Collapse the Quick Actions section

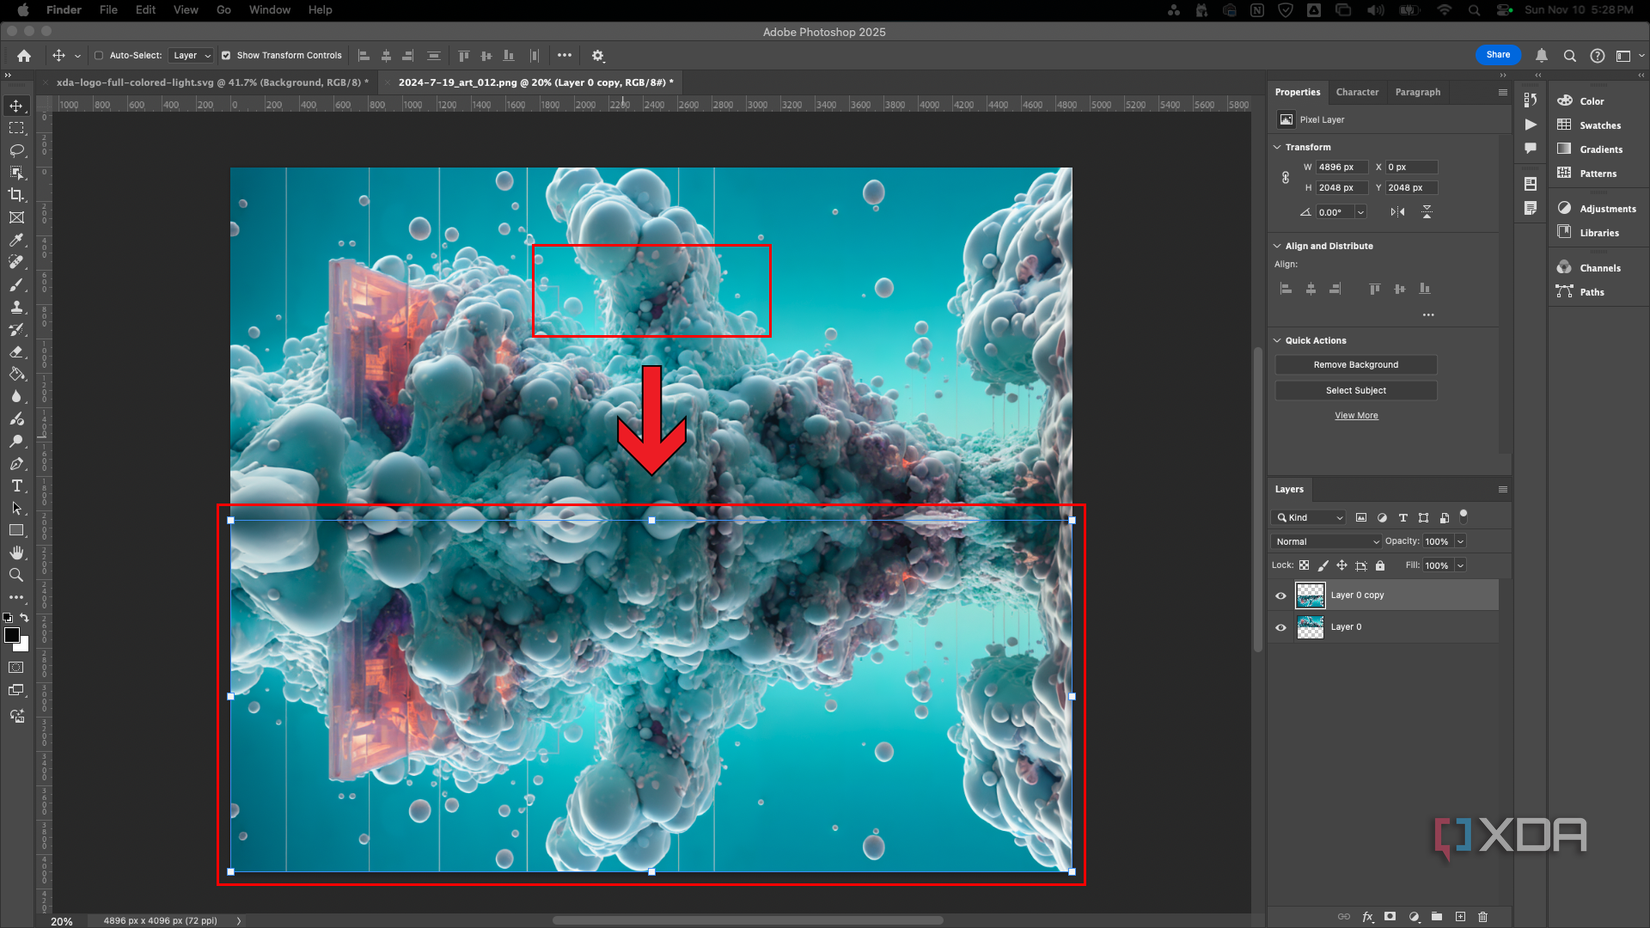1277,340
